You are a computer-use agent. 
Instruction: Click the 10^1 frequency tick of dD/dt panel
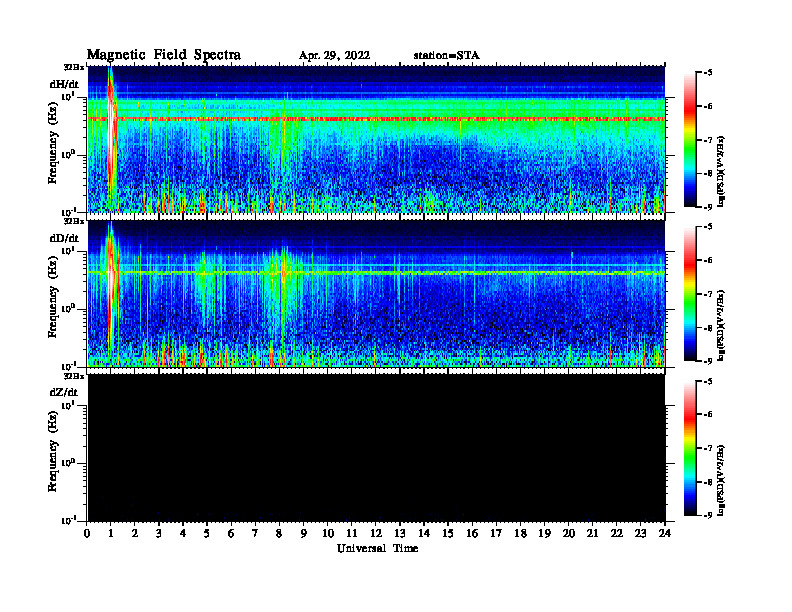click(x=68, y=250)
